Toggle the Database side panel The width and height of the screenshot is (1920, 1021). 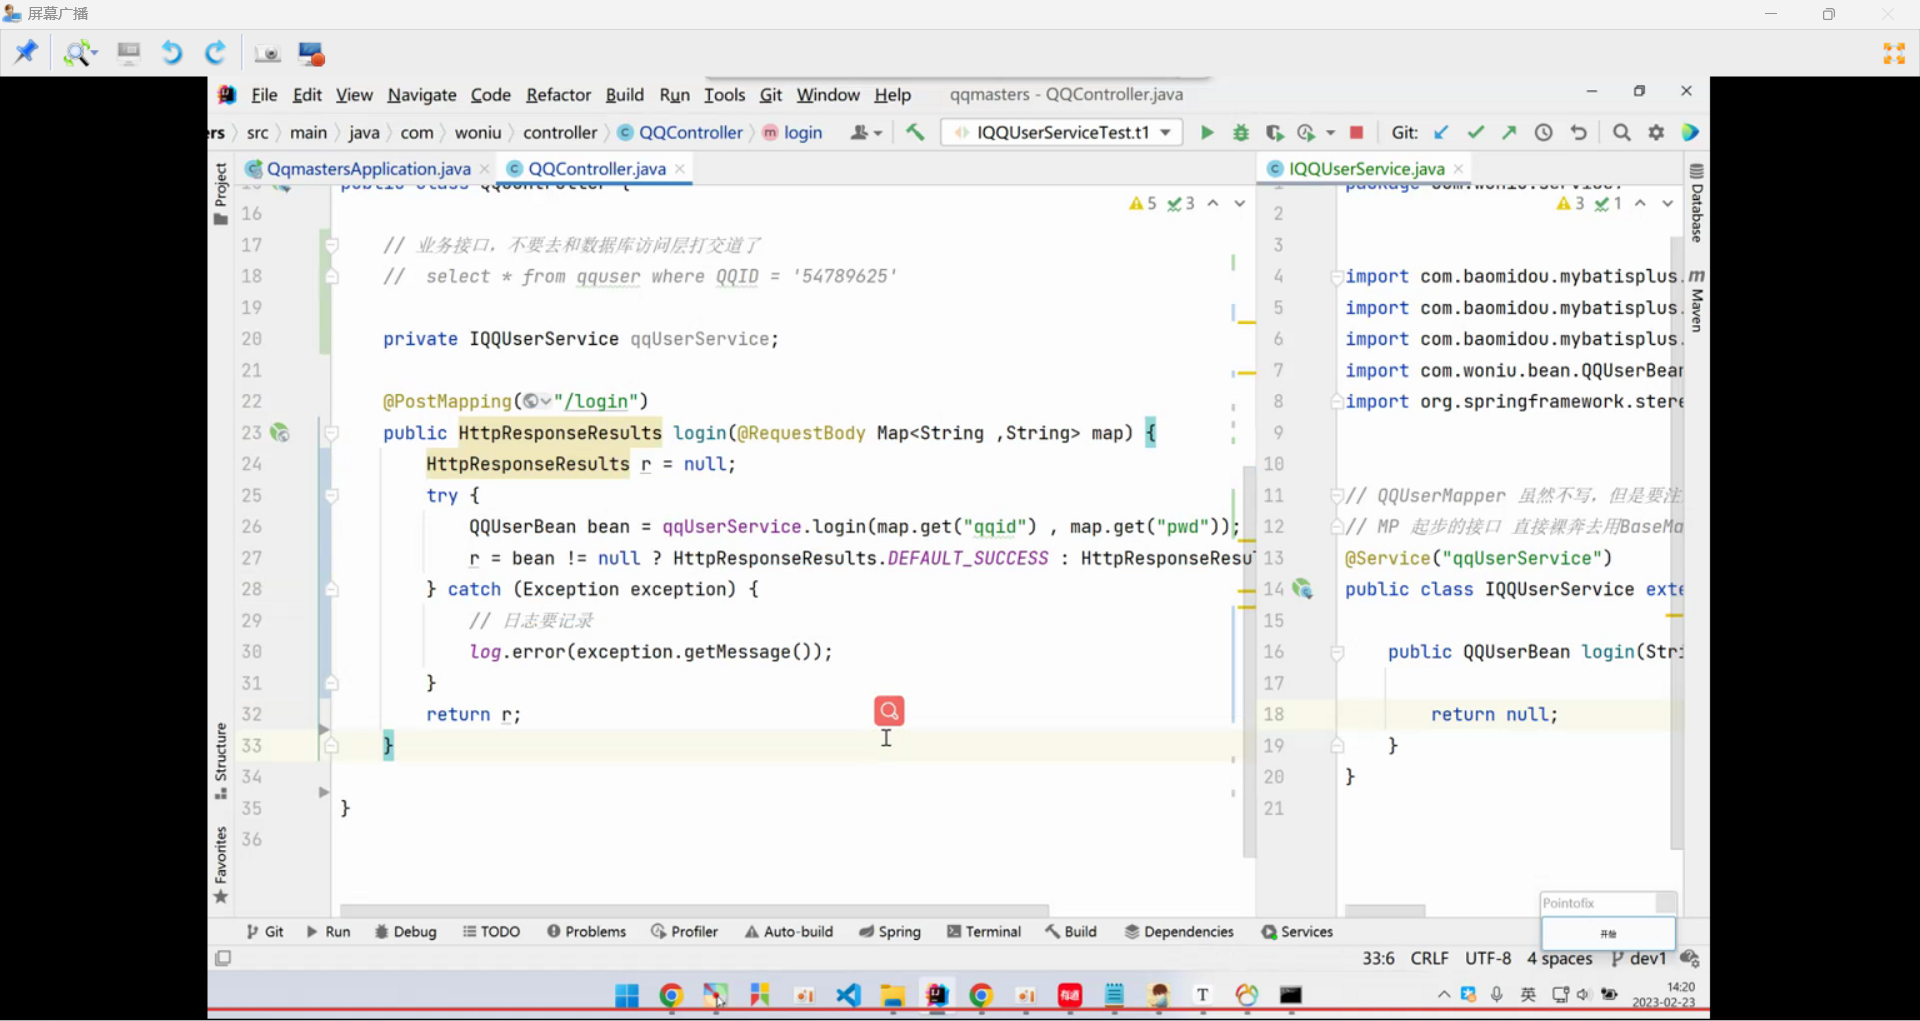(1697, 204)
